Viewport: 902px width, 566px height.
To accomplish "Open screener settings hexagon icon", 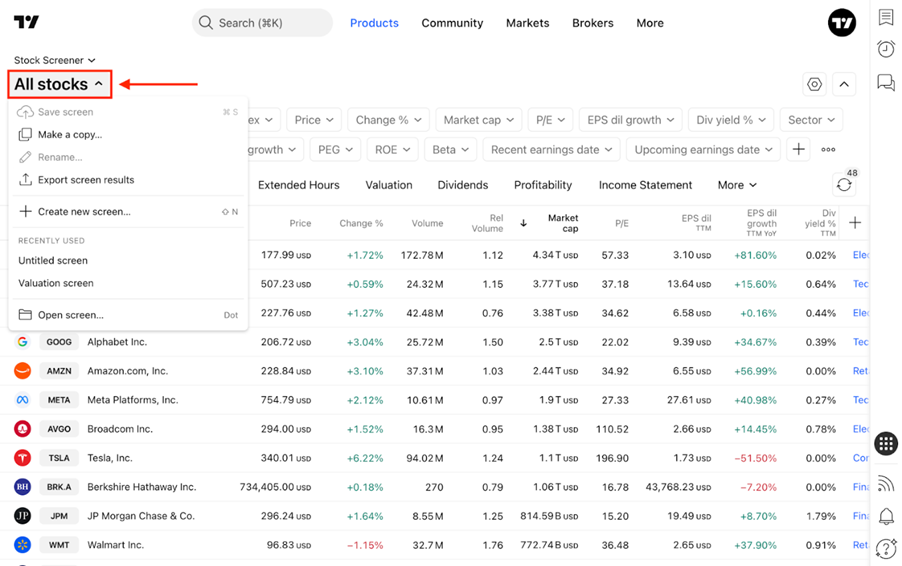I will (x=815, y=84).
